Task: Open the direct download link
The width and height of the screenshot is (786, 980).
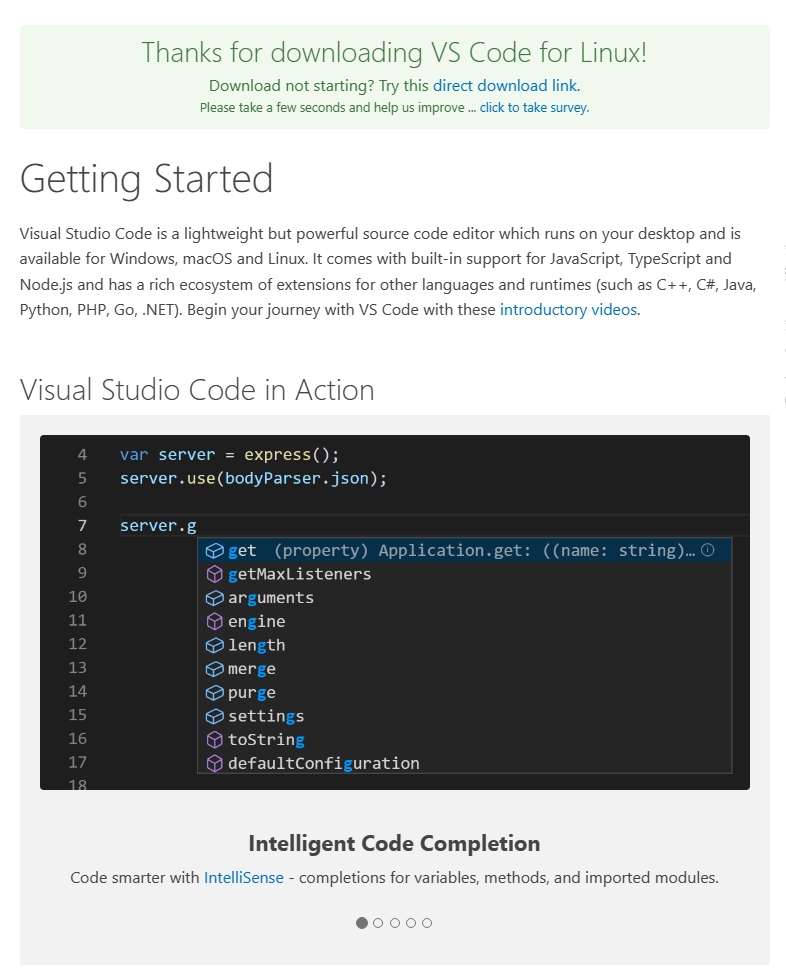Action: click(506, 86)
